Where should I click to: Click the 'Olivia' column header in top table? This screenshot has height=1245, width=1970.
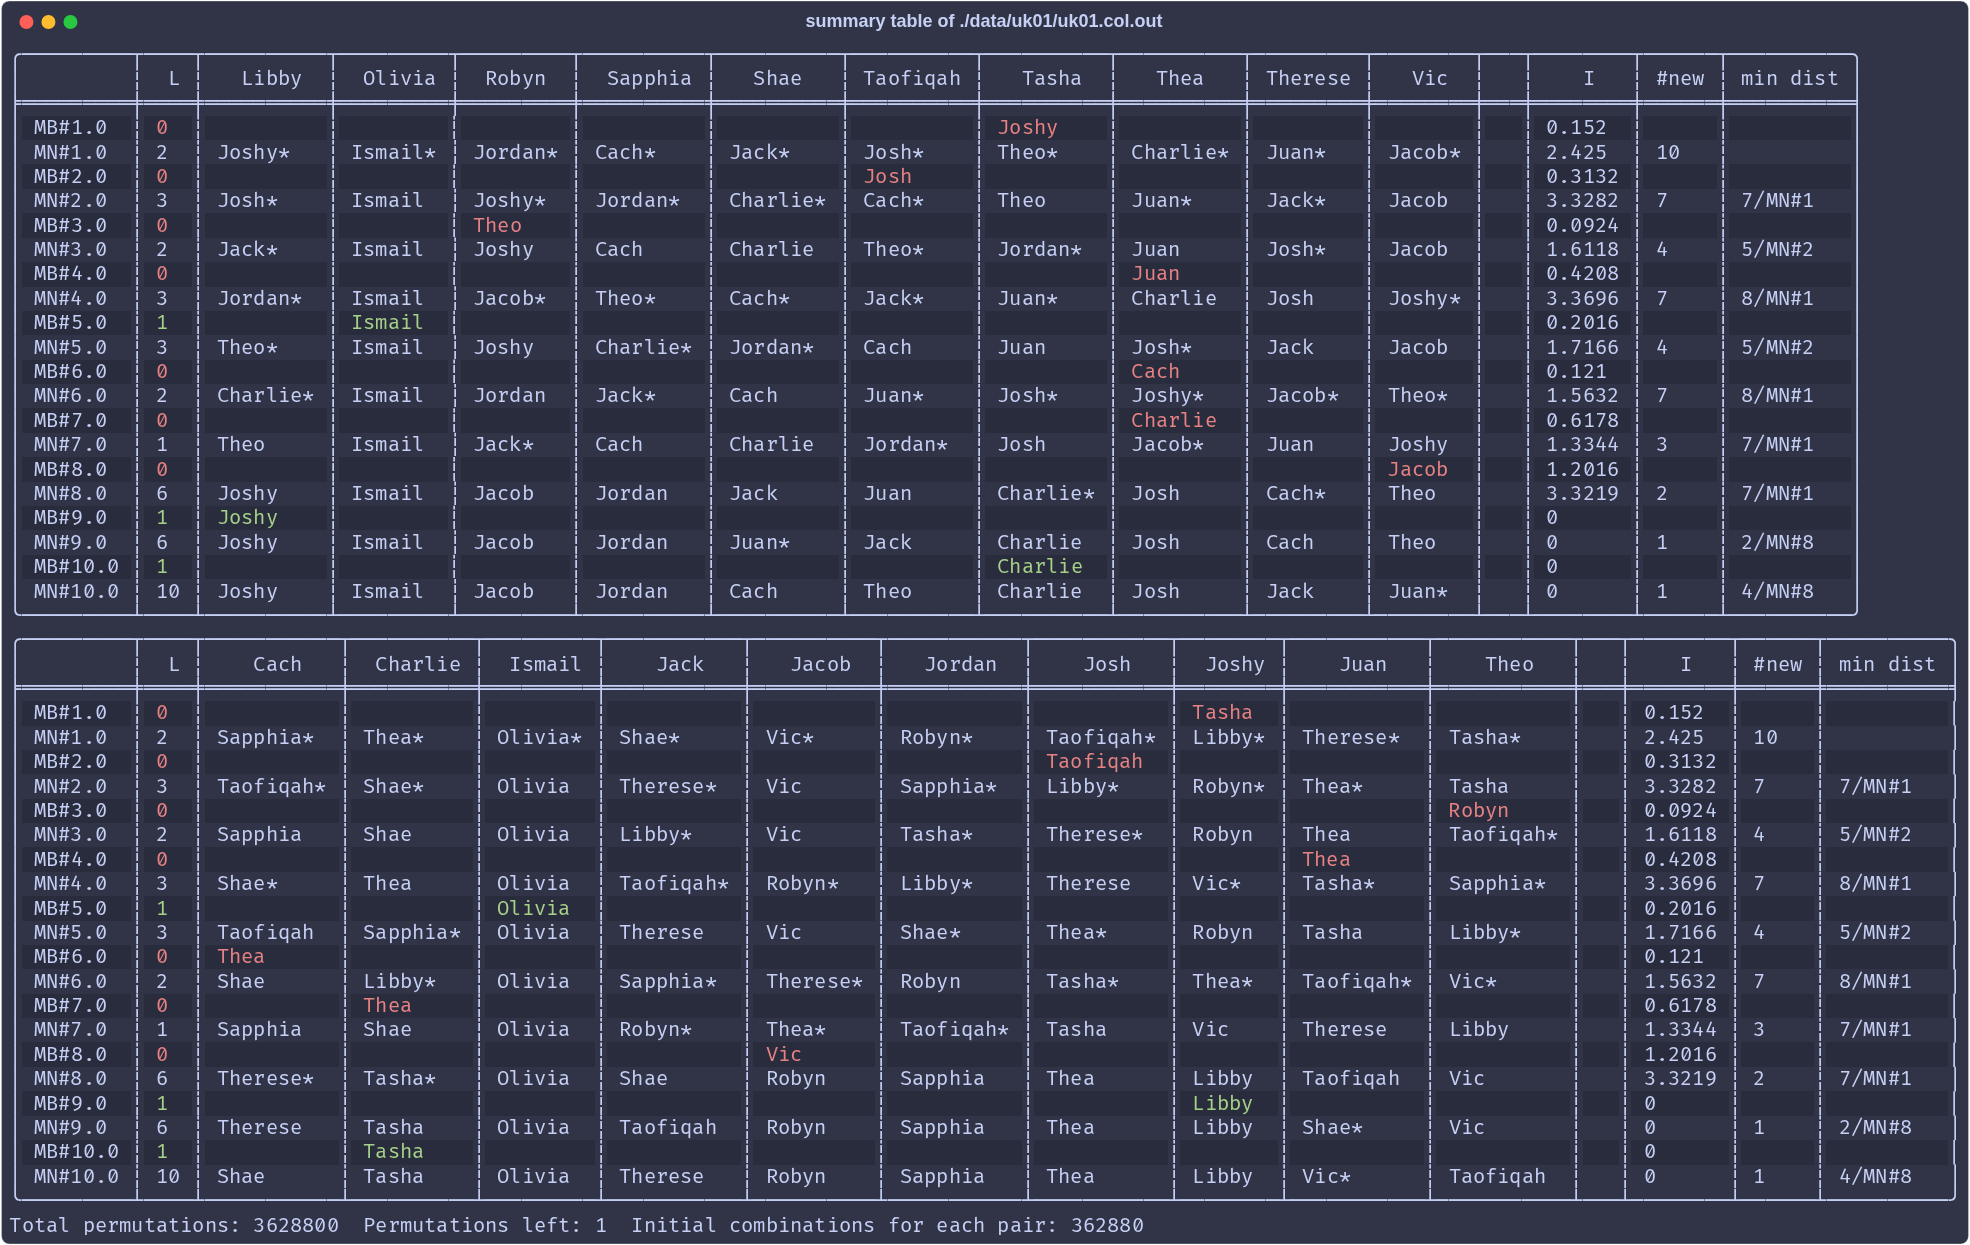point(399,78)
